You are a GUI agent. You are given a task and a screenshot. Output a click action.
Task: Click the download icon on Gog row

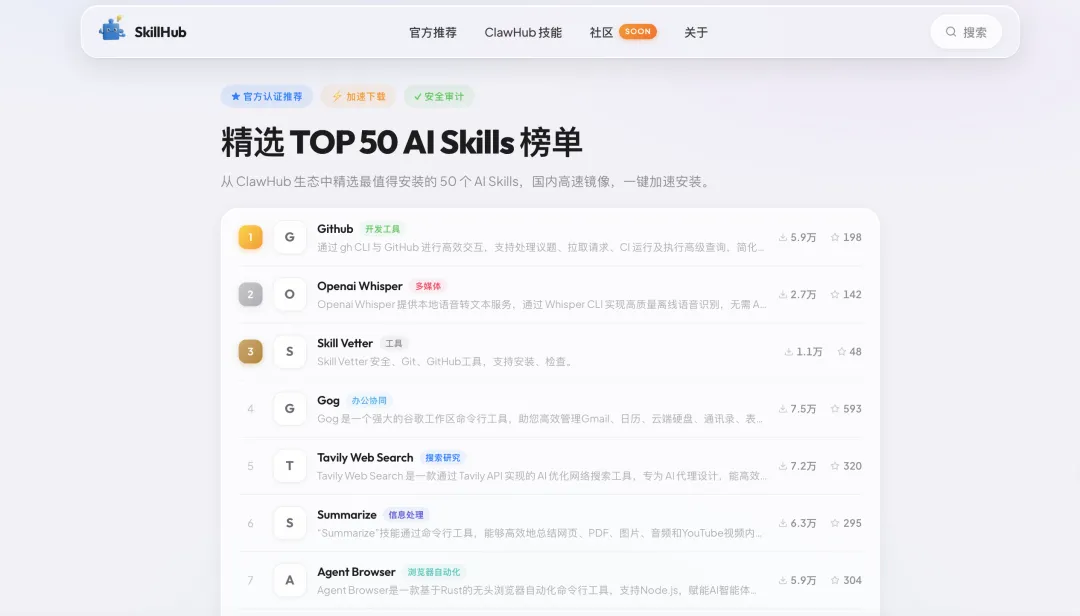(x=782, y=409)
